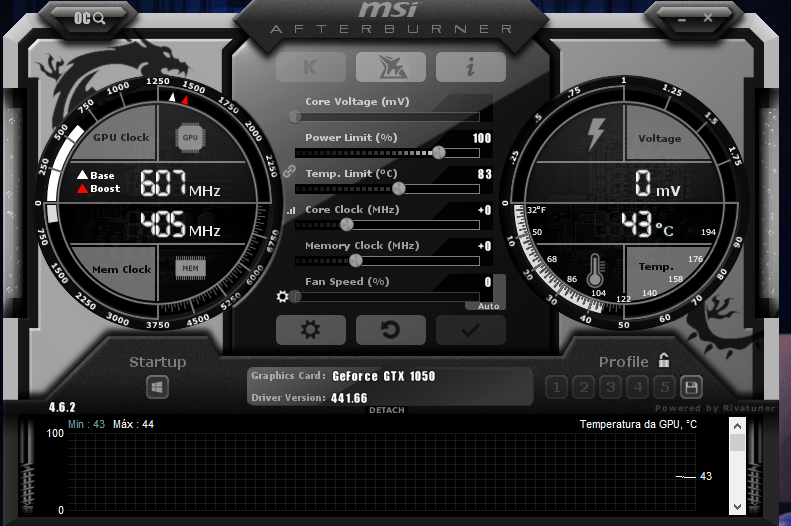The height and width of the screenshot is (526, 791).
Task: Click the driver version 441.66 text
Action: coord(349,398)
